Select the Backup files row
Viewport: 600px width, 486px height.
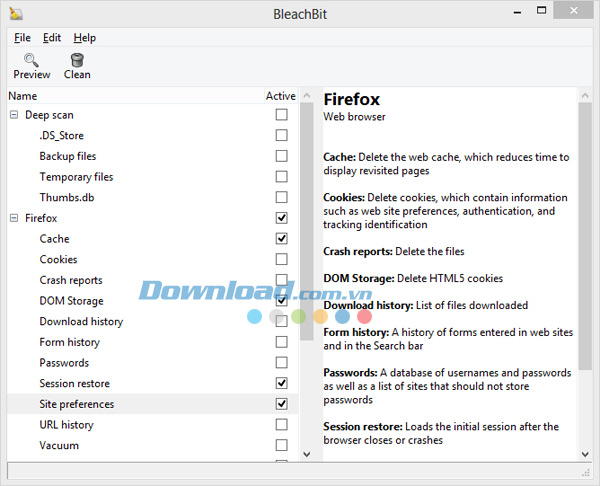(x=153, y=156)
